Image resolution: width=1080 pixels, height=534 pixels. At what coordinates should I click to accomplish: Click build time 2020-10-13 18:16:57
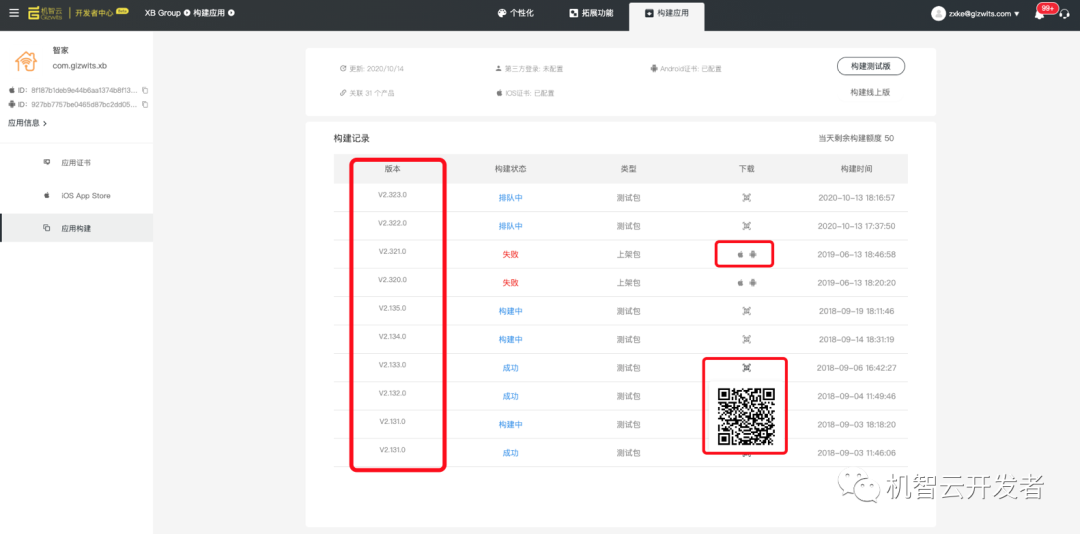point(856,198)
